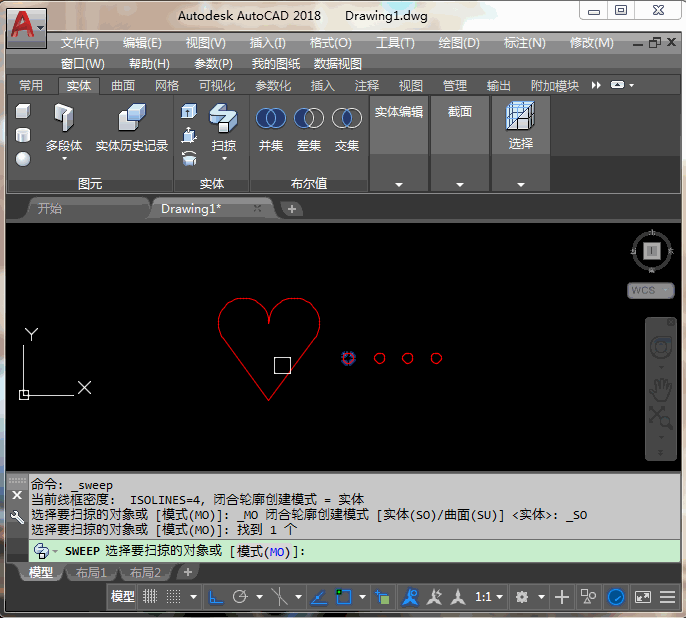
Task: Open object snap settings dropdown arrow
Action: pyautogui.click(x=362, y=597)
